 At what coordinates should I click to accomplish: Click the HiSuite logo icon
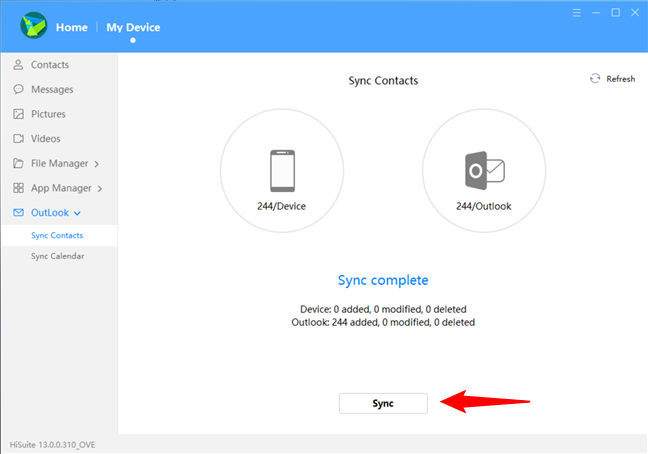(x=34, y=25)
